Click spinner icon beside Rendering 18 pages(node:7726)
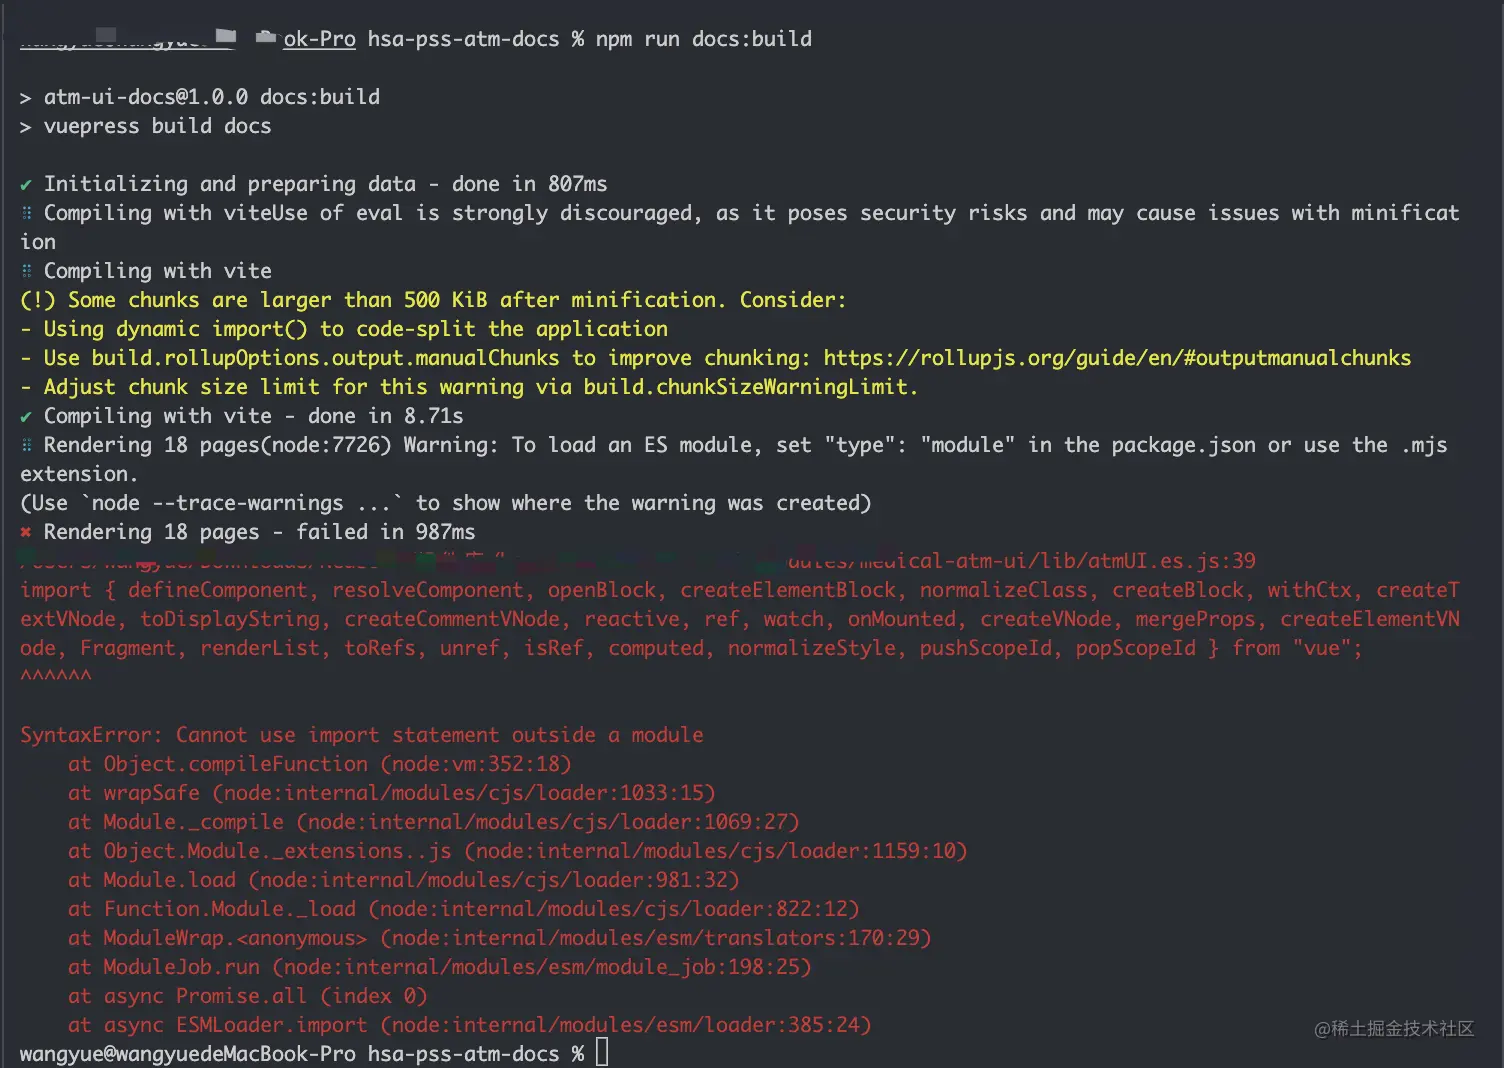The image size is (1504, 1068). 27,445
